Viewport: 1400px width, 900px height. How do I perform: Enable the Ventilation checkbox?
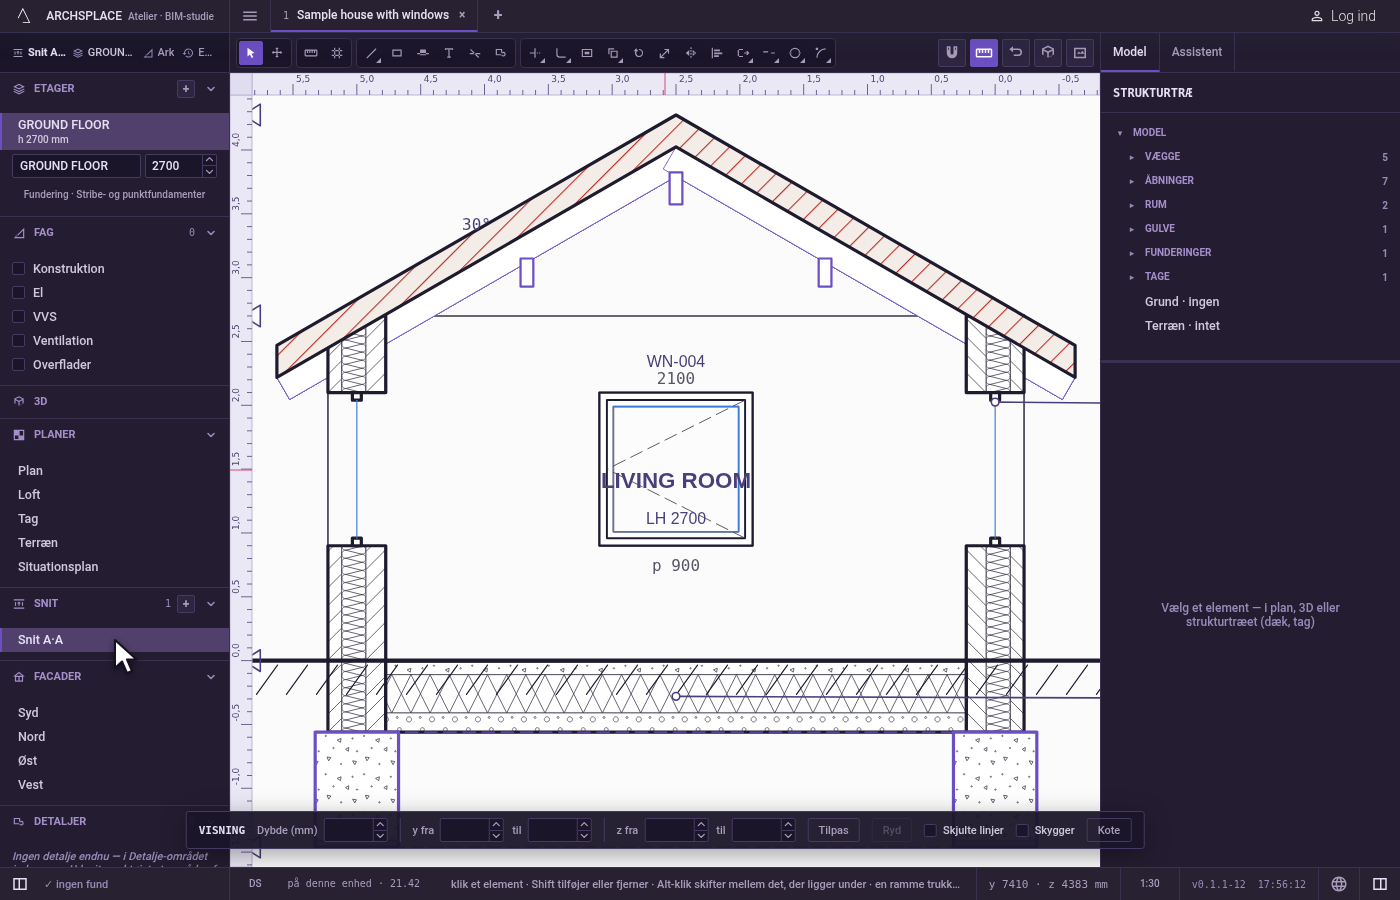[x=18, y=341]
